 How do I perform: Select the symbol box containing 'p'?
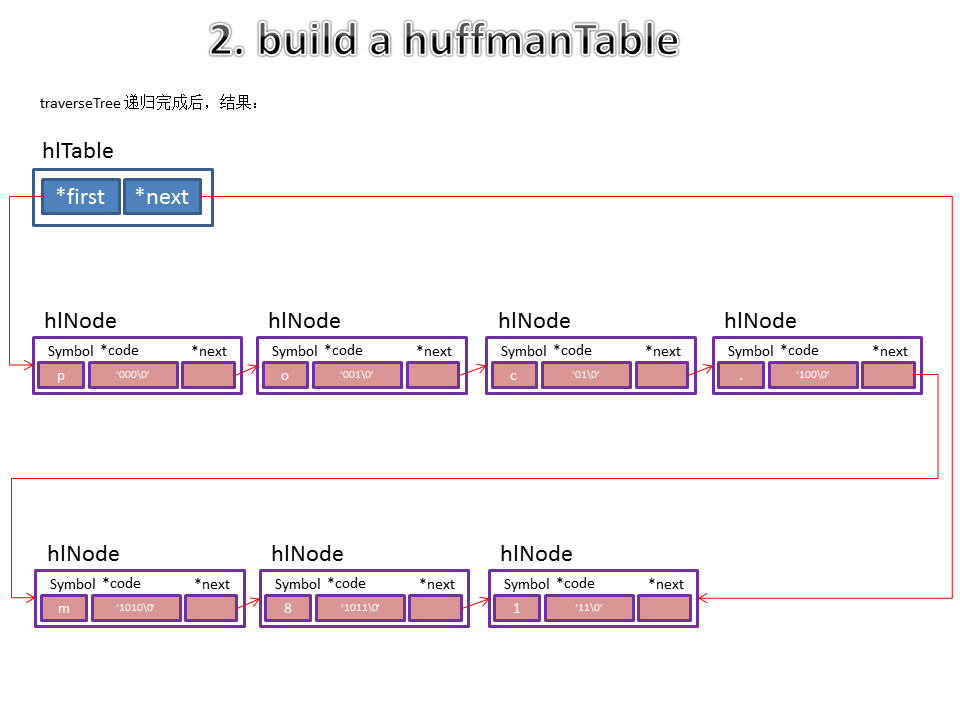pyautogui.click(x=61, y=375)
